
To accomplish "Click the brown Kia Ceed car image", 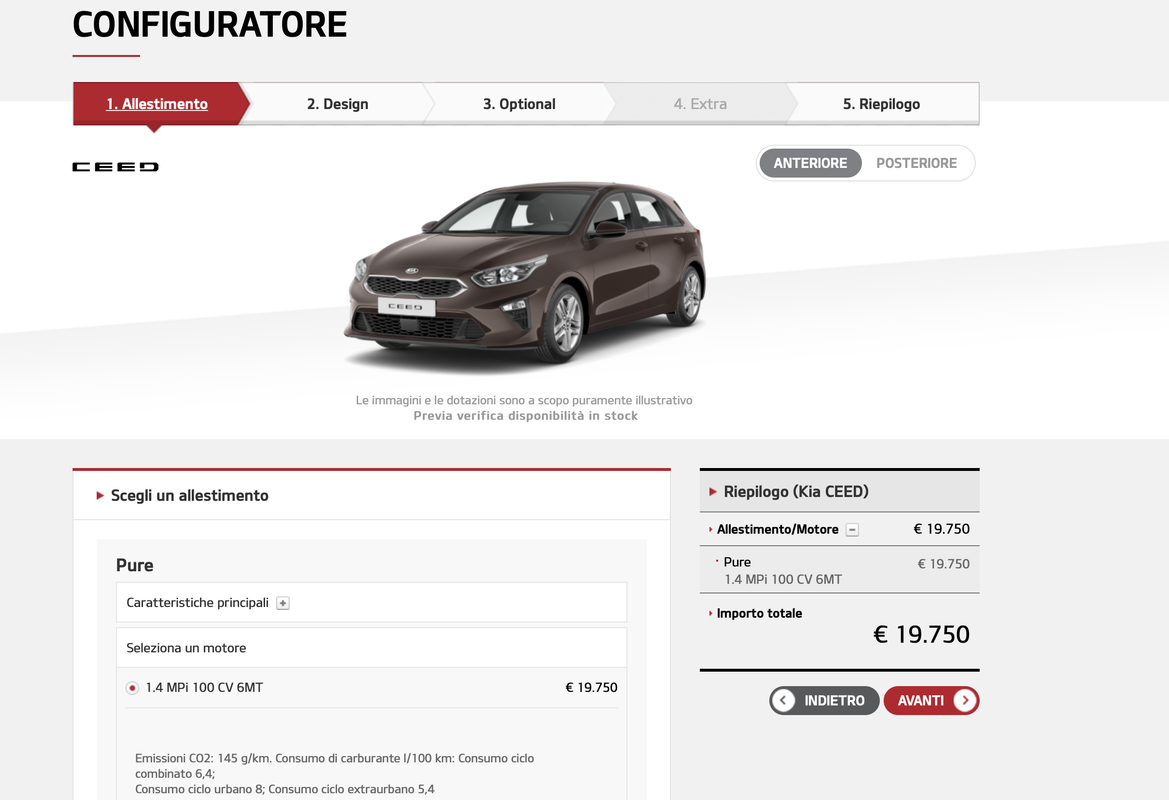I will [525, 274].
